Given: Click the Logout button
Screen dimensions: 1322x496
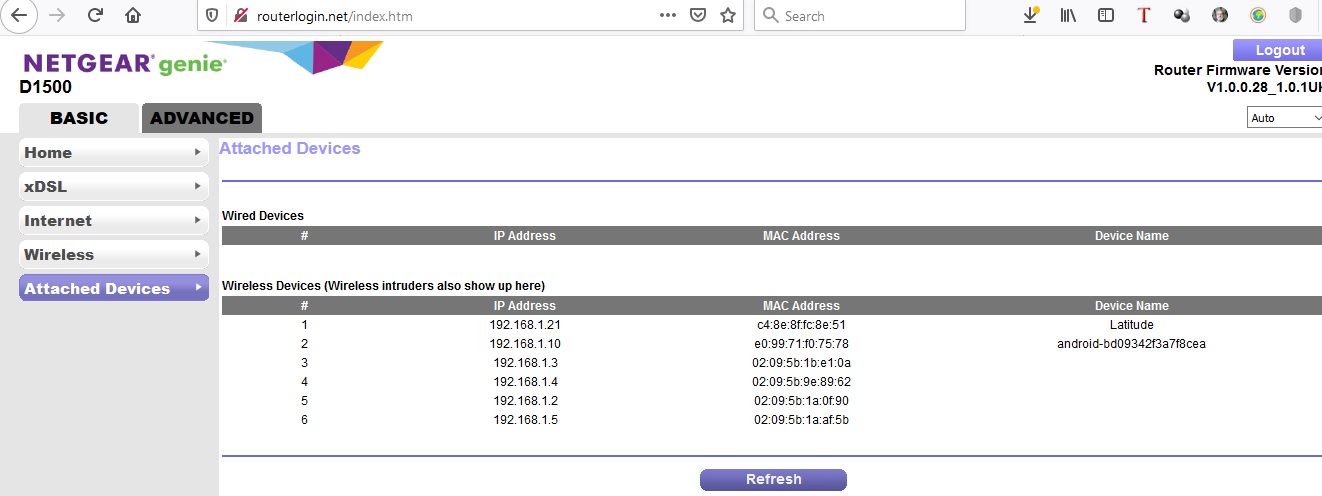Looking at the screenshot, I should [1277, 50].
